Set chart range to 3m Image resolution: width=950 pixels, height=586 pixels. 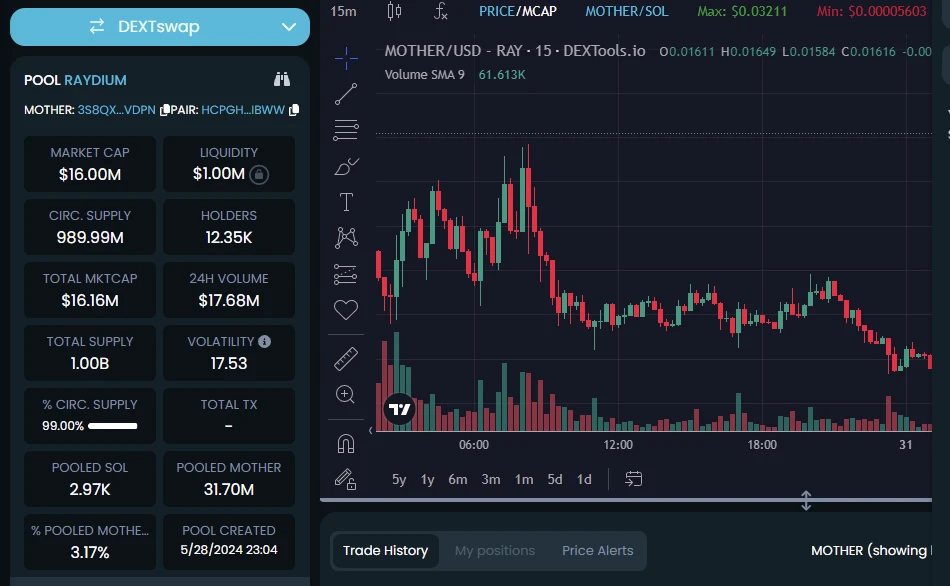coord(491,479)
